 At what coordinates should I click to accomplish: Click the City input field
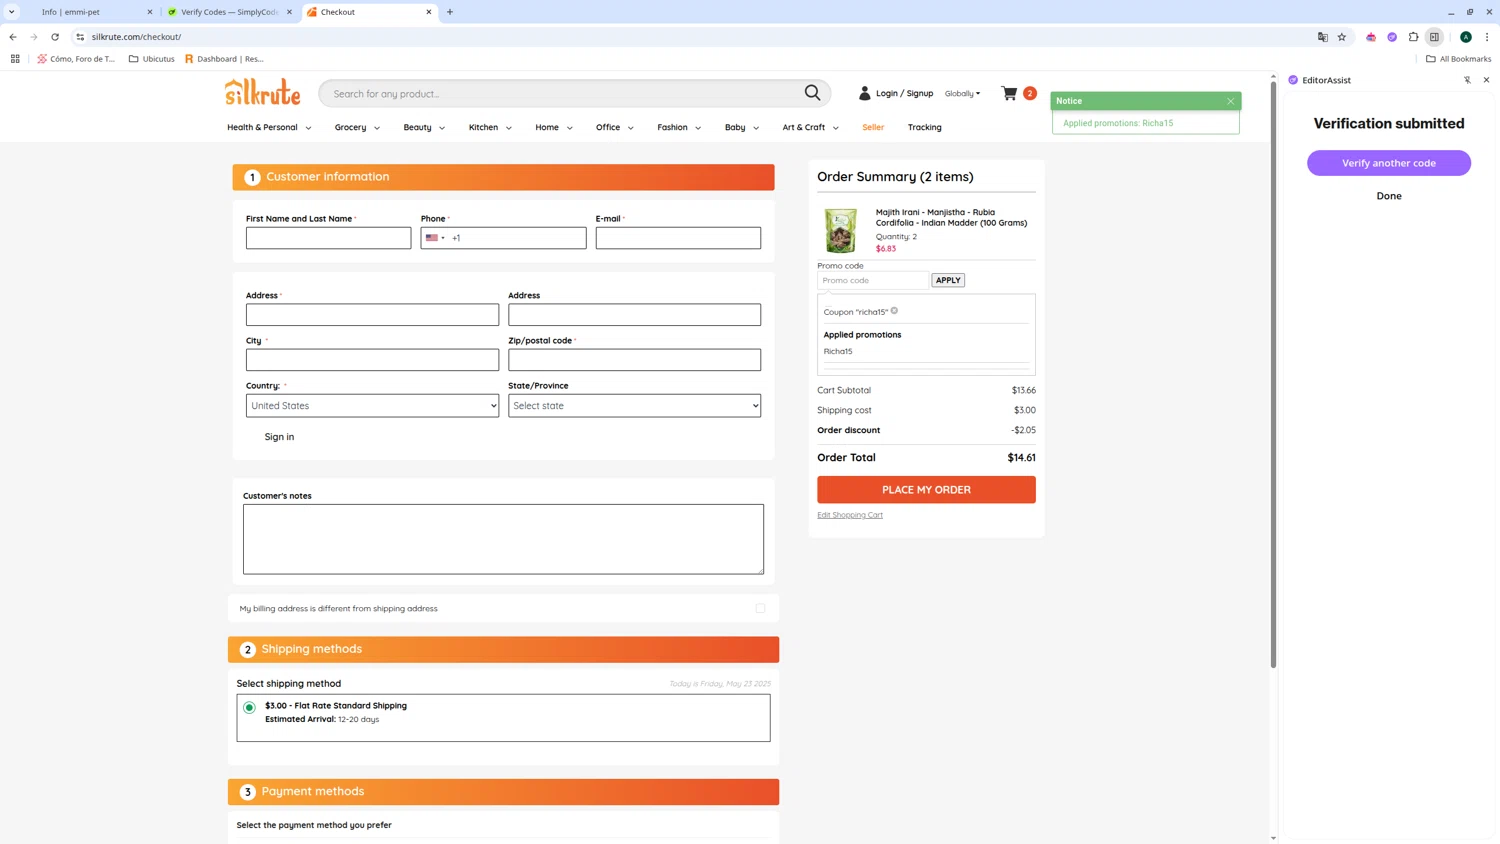coord(372,360)
